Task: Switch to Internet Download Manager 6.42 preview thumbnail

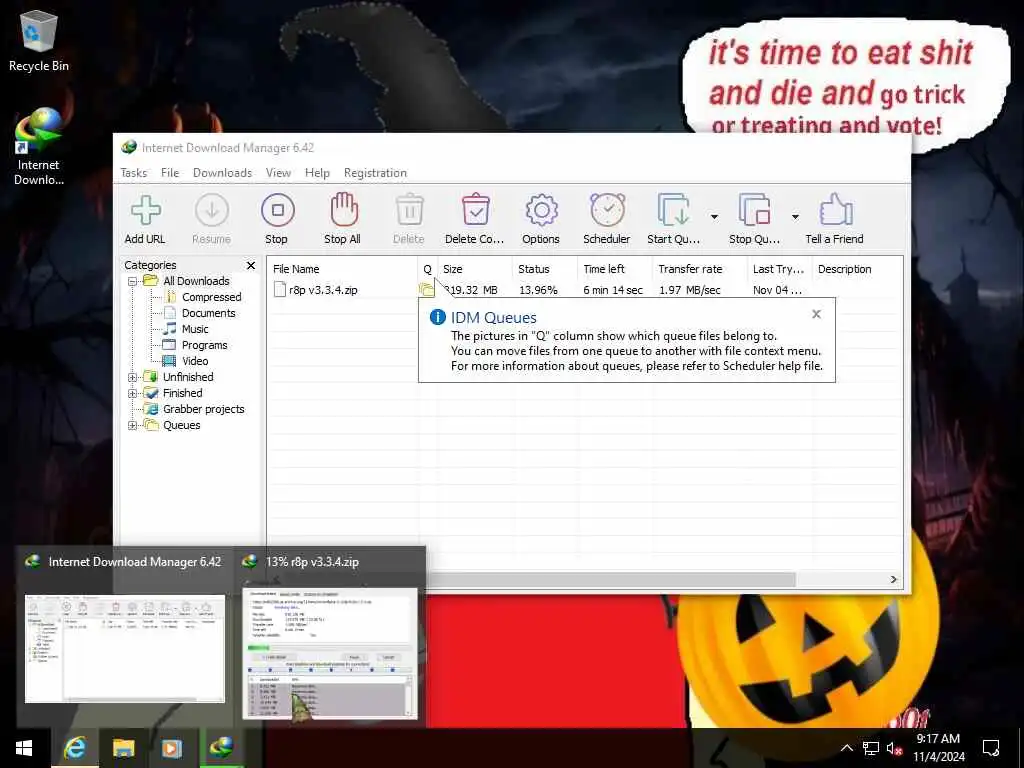Action: tap(125, 648)
